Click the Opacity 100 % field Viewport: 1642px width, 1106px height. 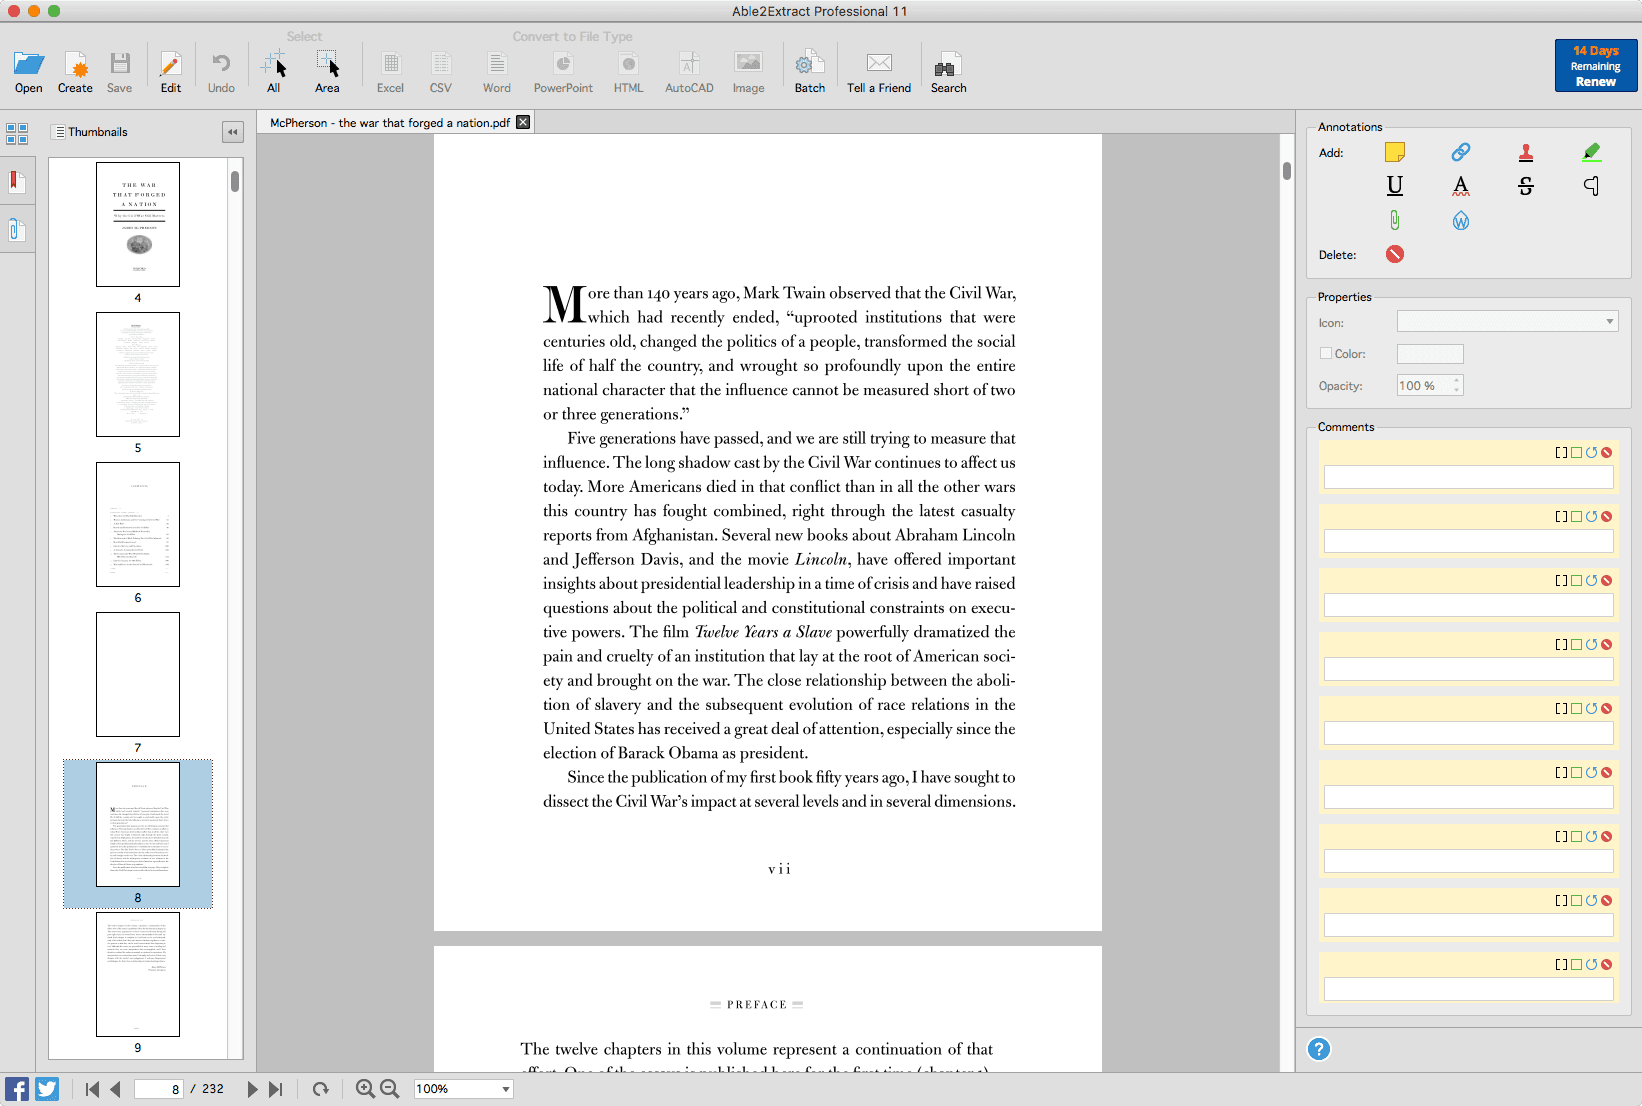click(x=1424, y=385)
